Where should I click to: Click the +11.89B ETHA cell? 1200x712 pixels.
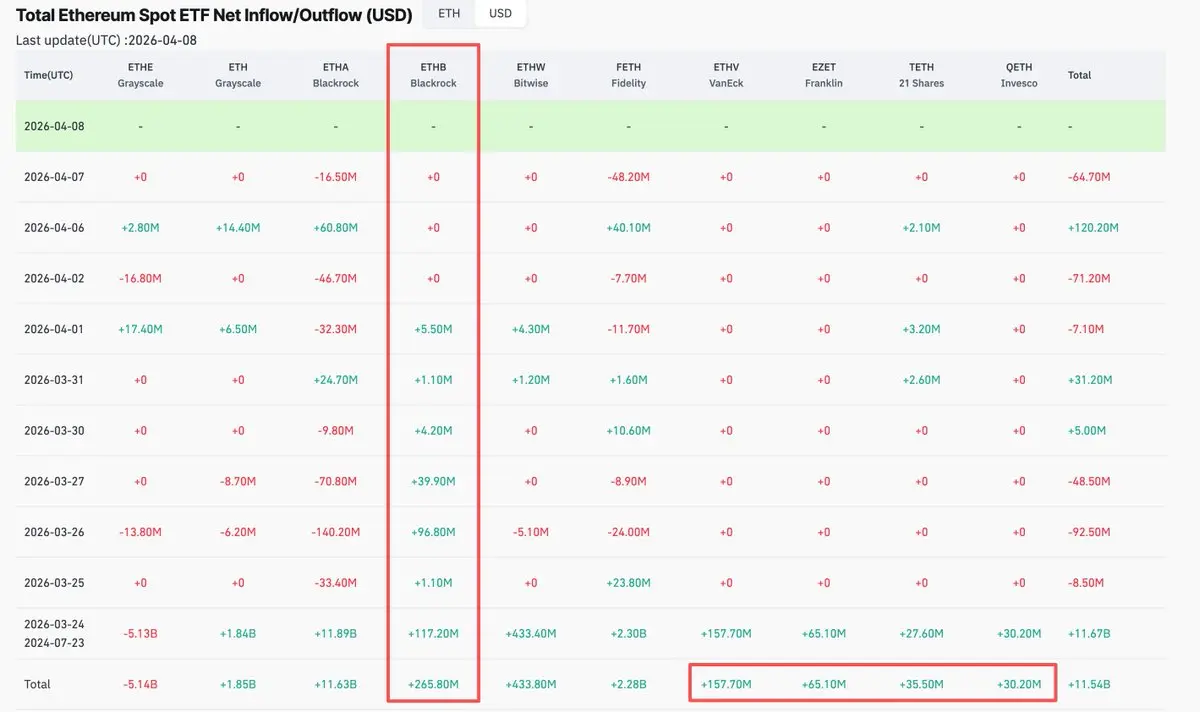(x=335, y=634)
